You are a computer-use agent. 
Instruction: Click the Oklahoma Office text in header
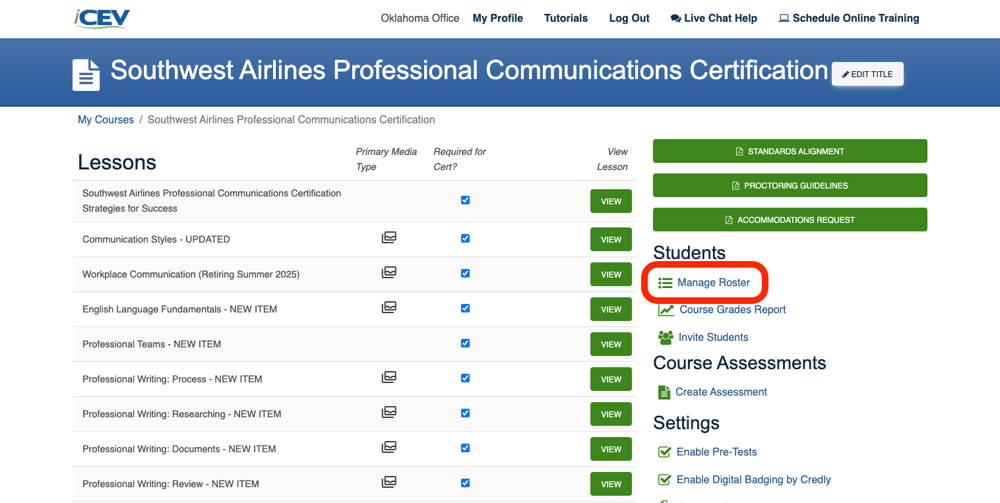tap(420, 18)
